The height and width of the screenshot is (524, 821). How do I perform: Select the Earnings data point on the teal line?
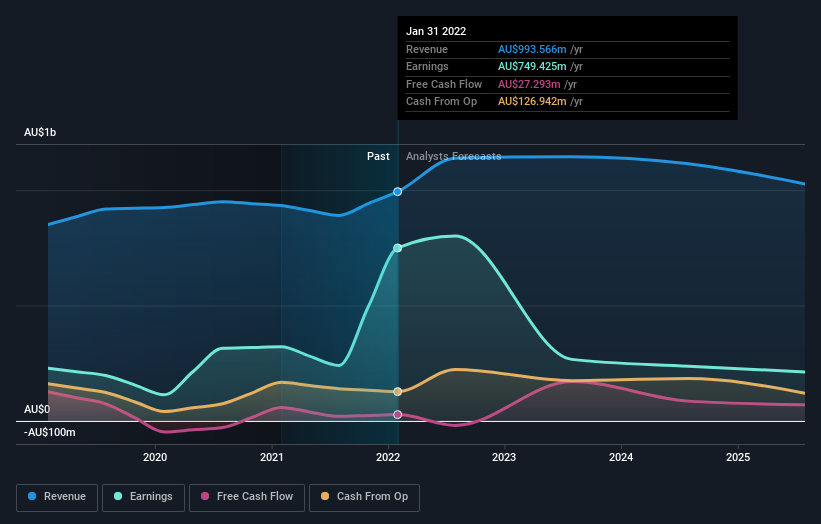point(398,248)
